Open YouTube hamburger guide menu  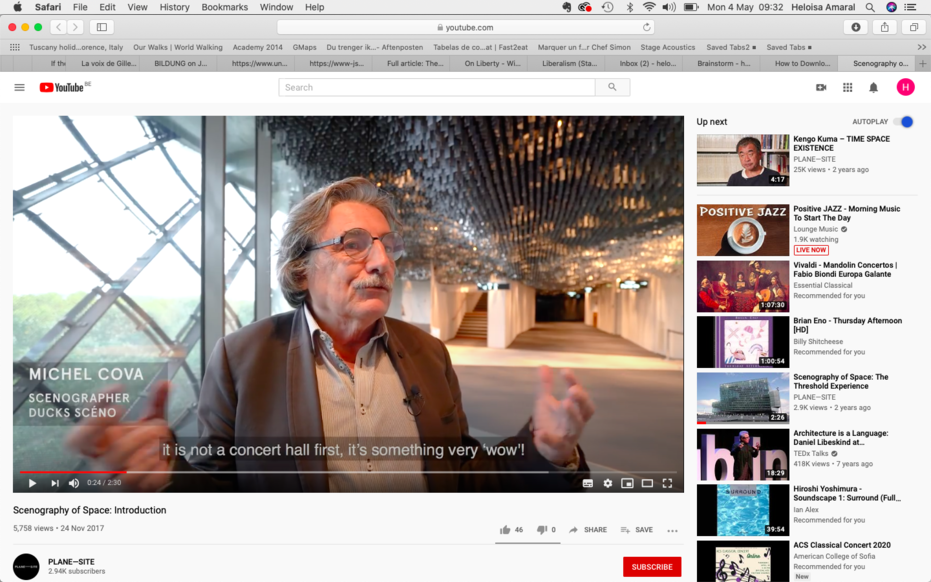[x=19, y=87]
